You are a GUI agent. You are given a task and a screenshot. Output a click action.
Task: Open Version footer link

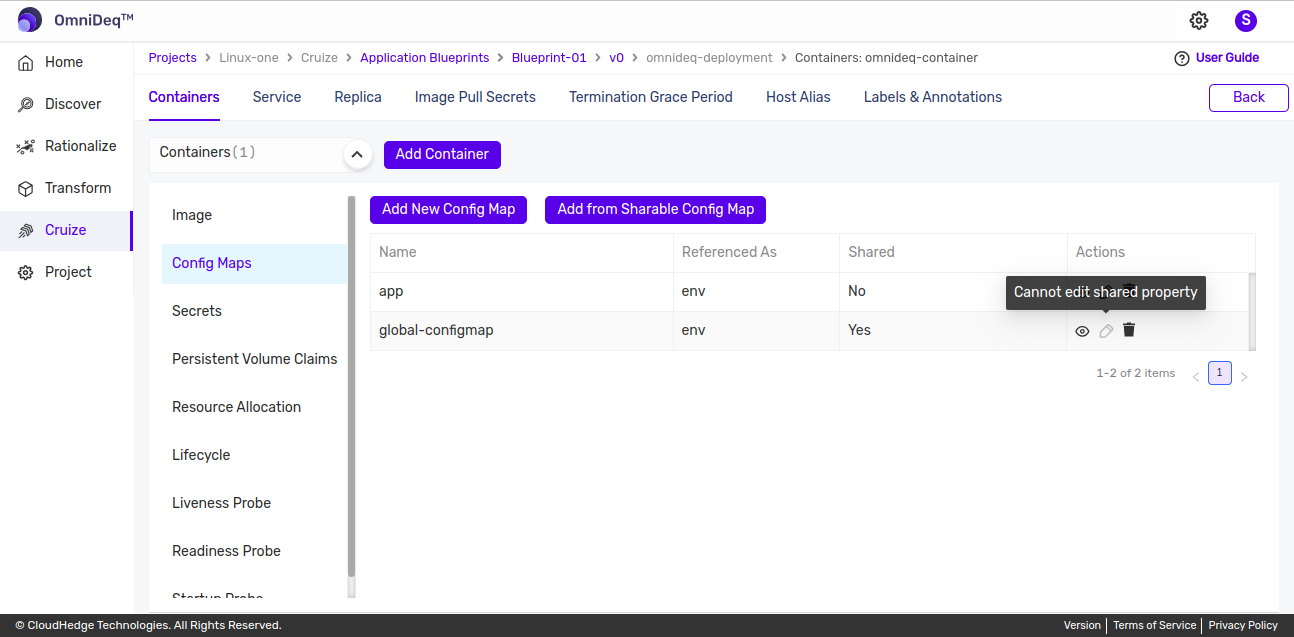pyautogui.click(x=1082, y=625)
